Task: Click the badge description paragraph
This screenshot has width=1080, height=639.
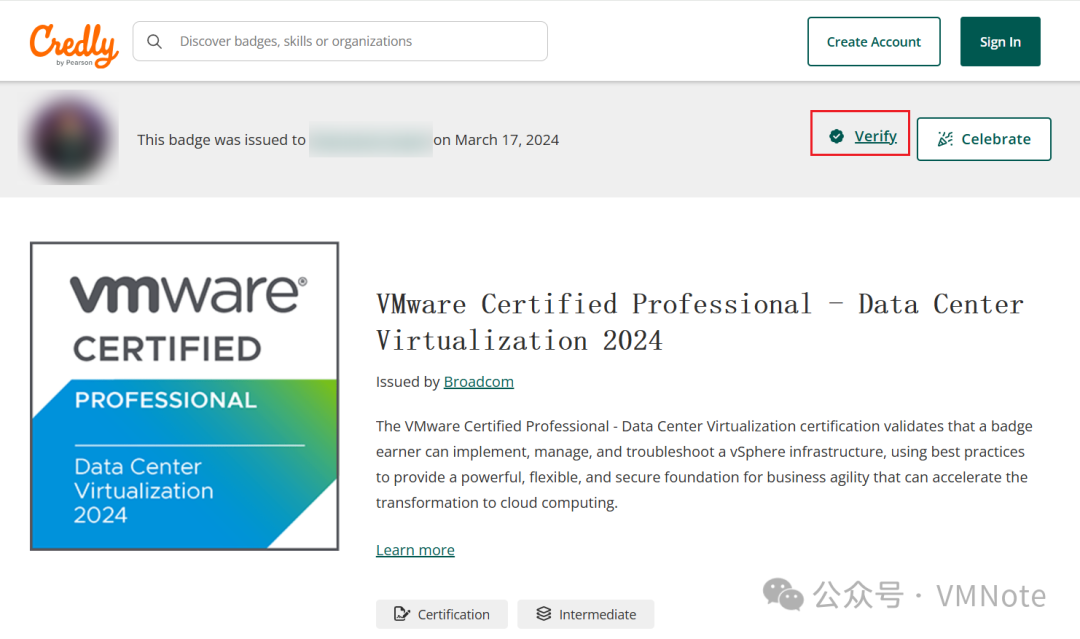Action: pos(704,464)
